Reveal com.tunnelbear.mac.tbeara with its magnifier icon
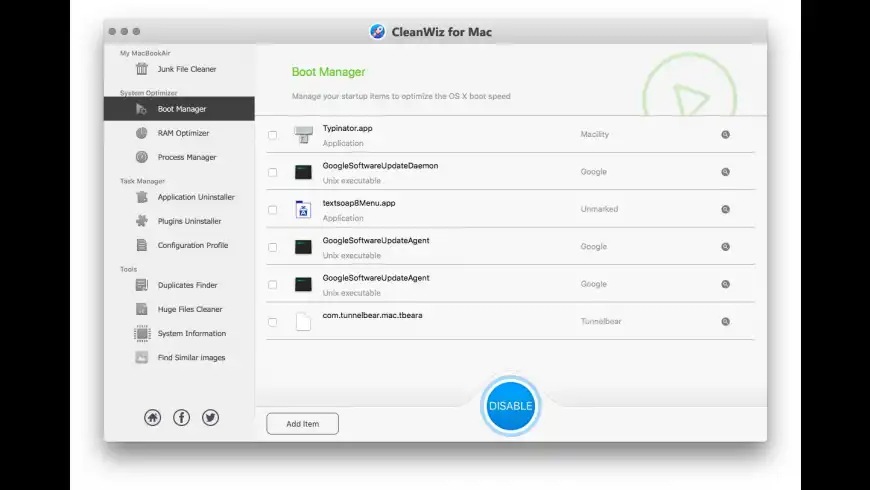870x490 pixels. coord(725,321)
